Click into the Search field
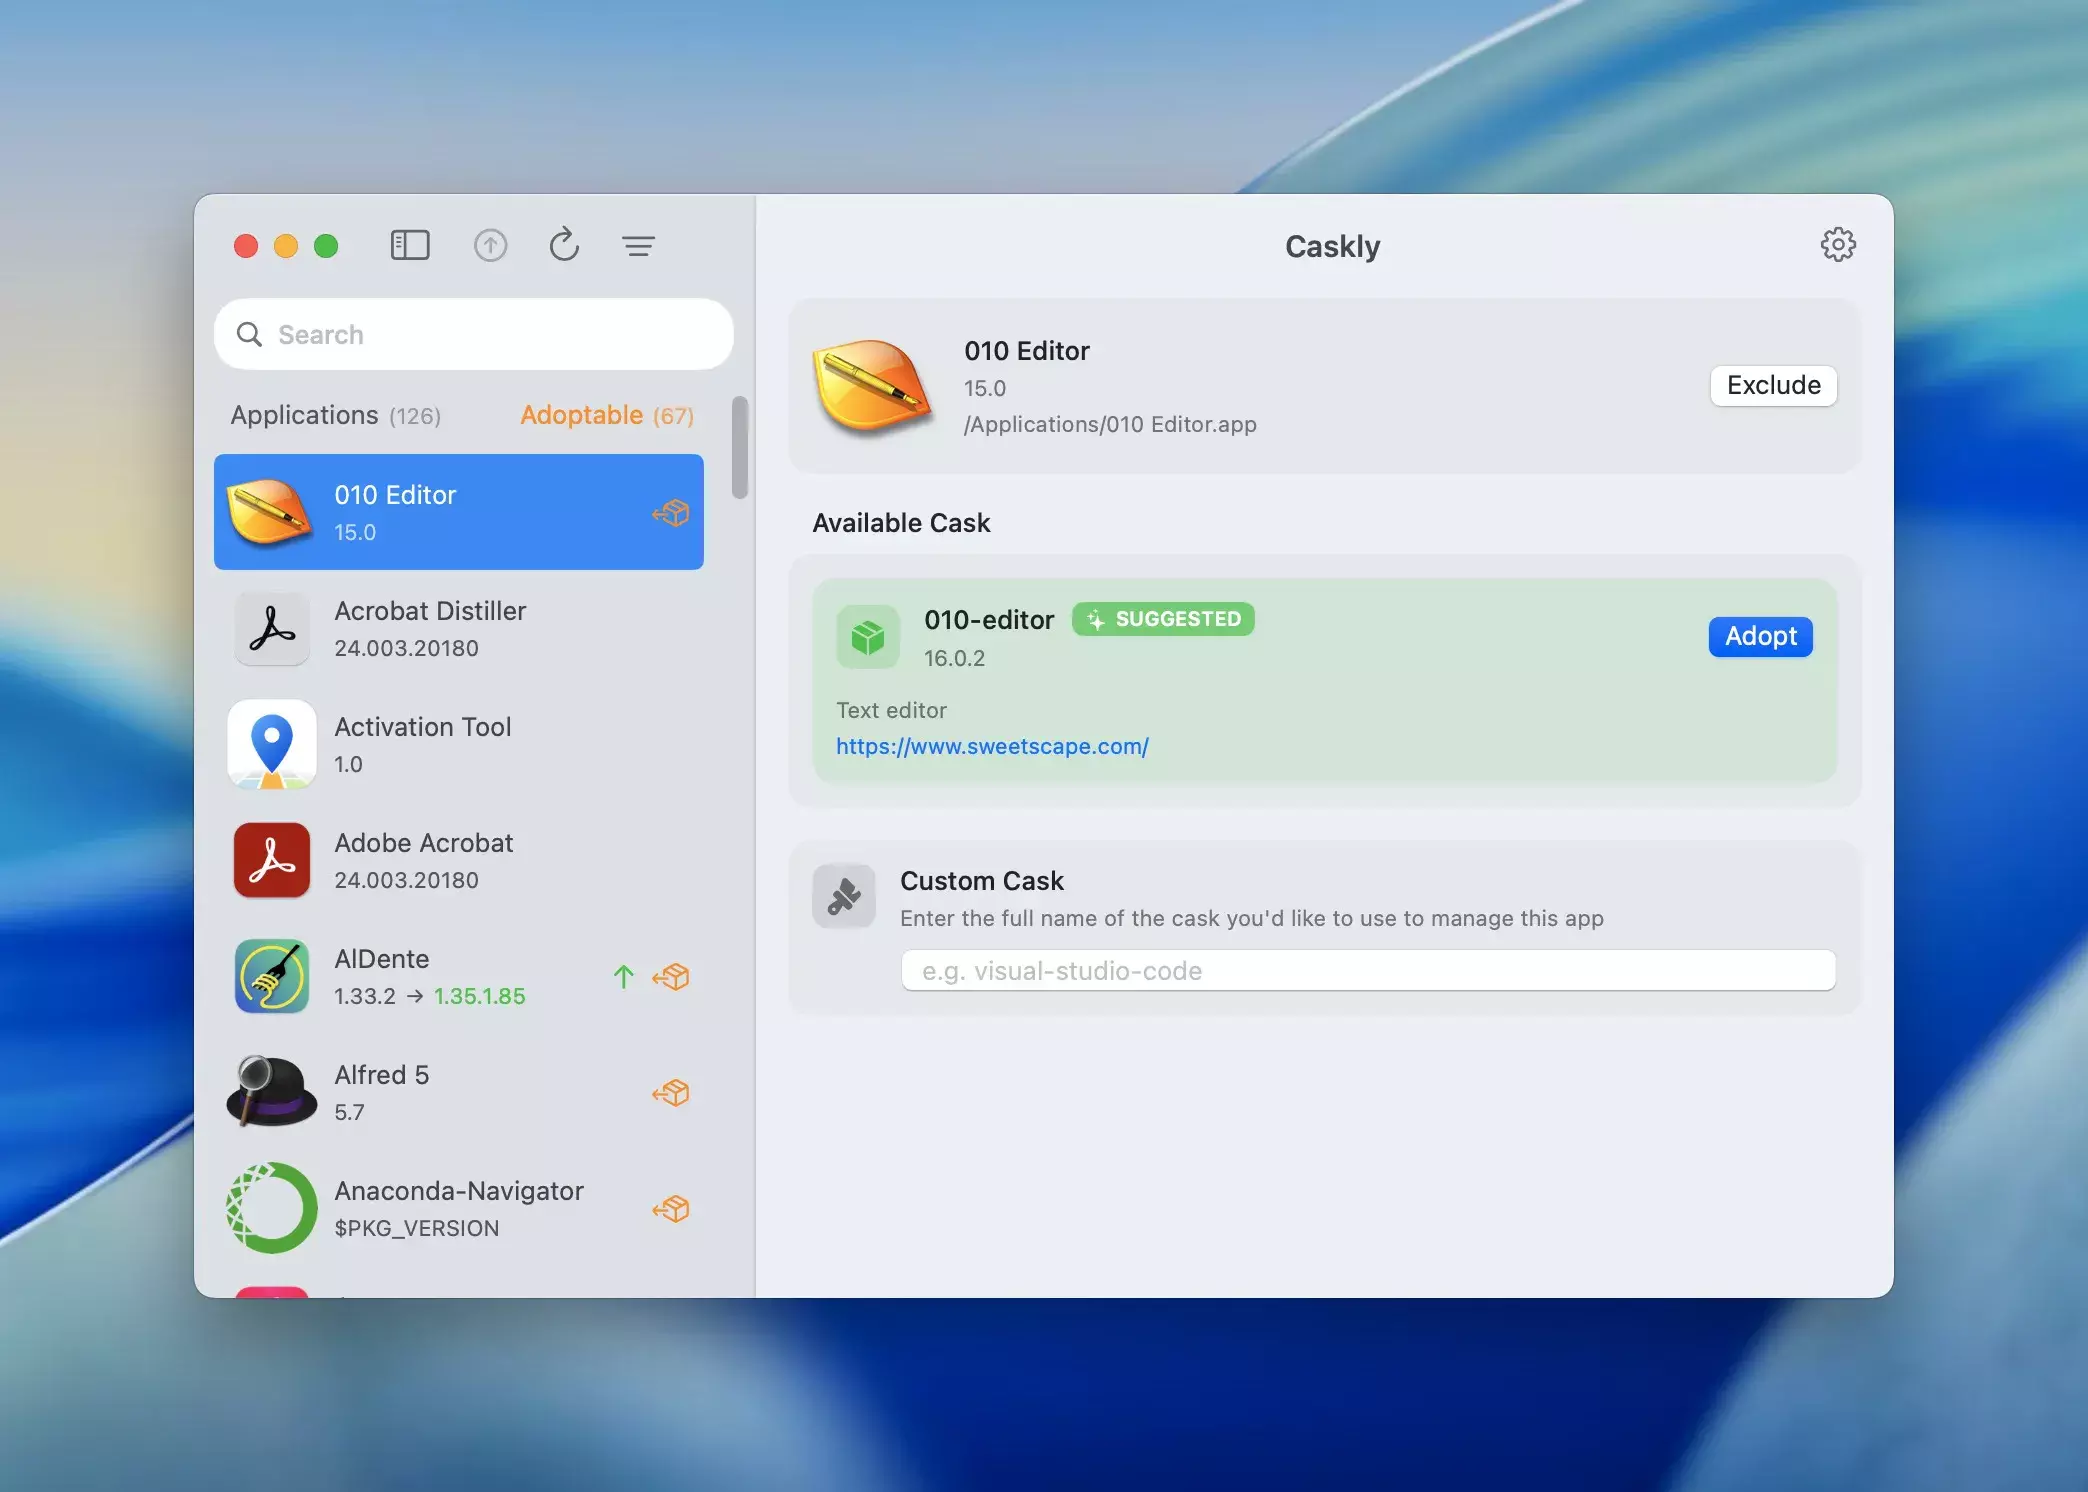This screenshot has height=1492, width=2088. pos(474,334)
